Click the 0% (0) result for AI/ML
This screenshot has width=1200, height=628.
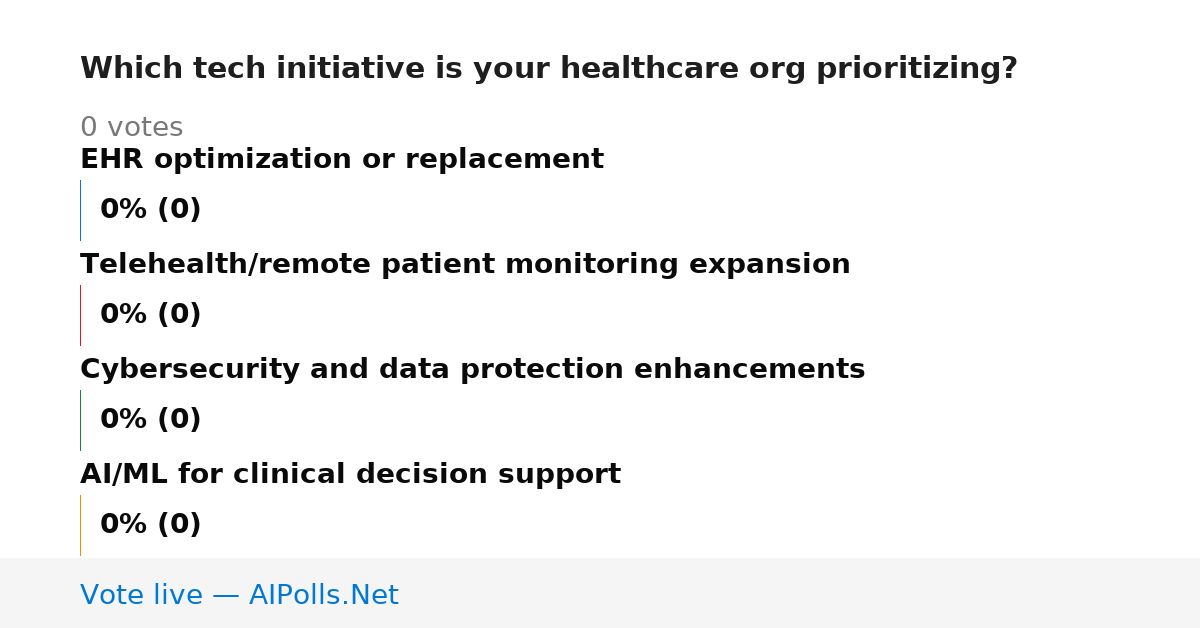click(150, 525)
